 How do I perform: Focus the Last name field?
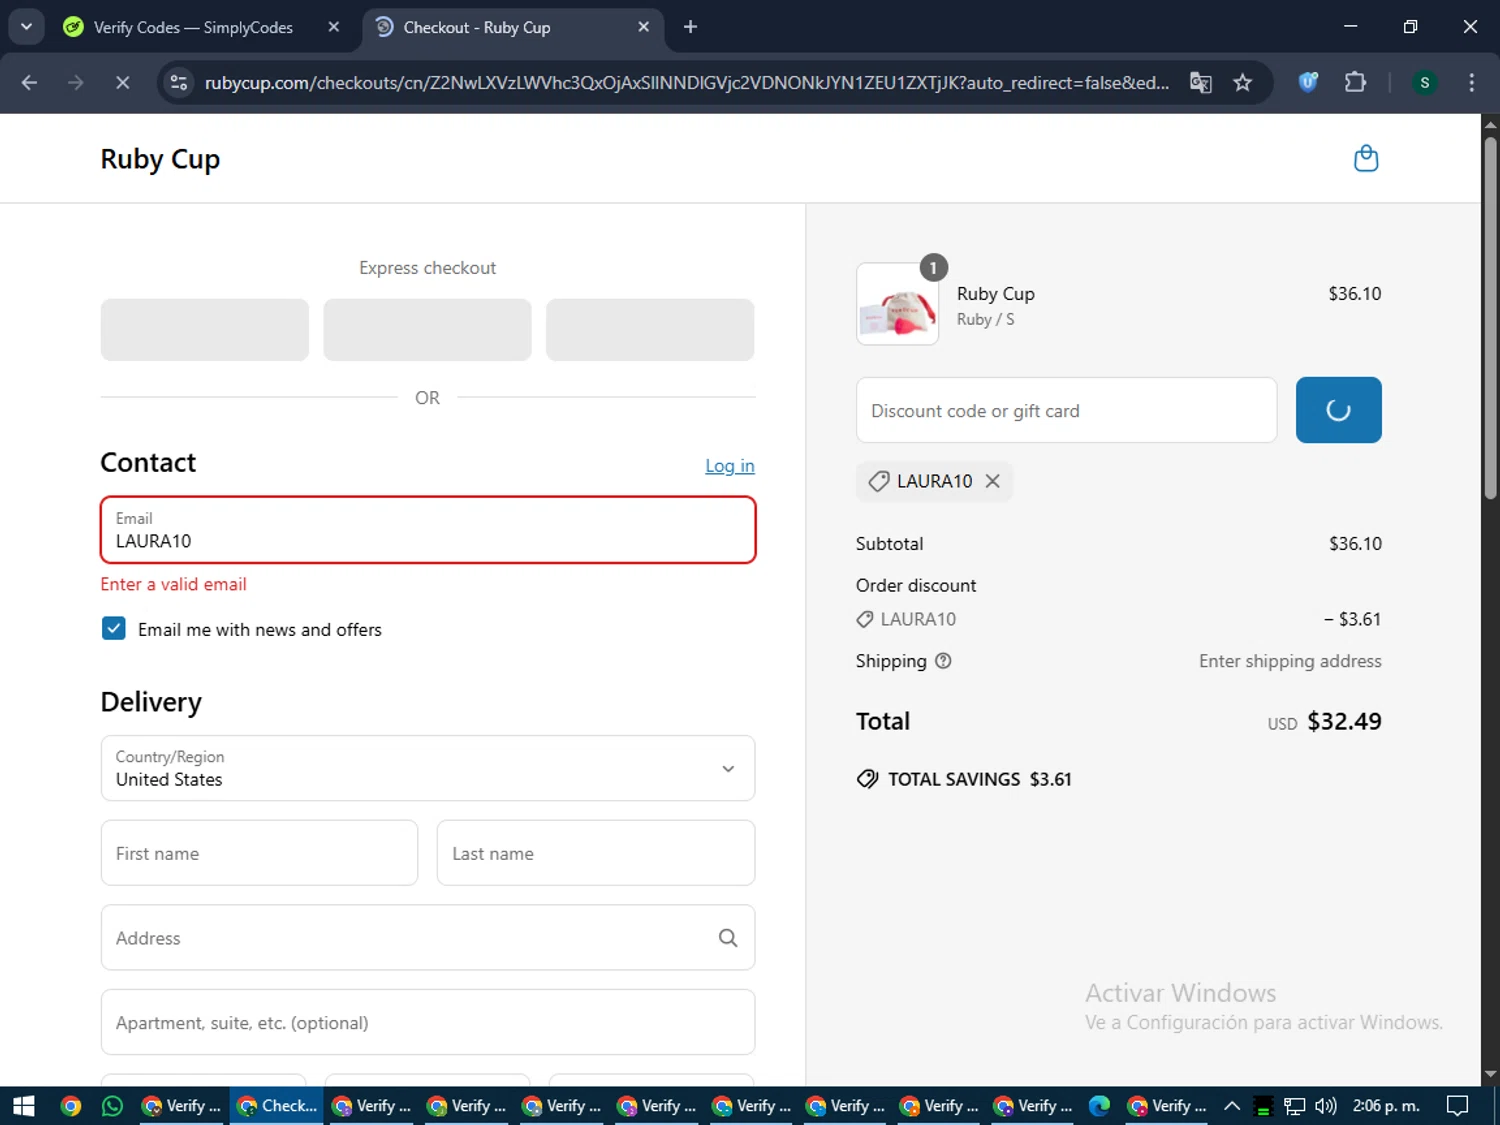[x=596, y=853]
